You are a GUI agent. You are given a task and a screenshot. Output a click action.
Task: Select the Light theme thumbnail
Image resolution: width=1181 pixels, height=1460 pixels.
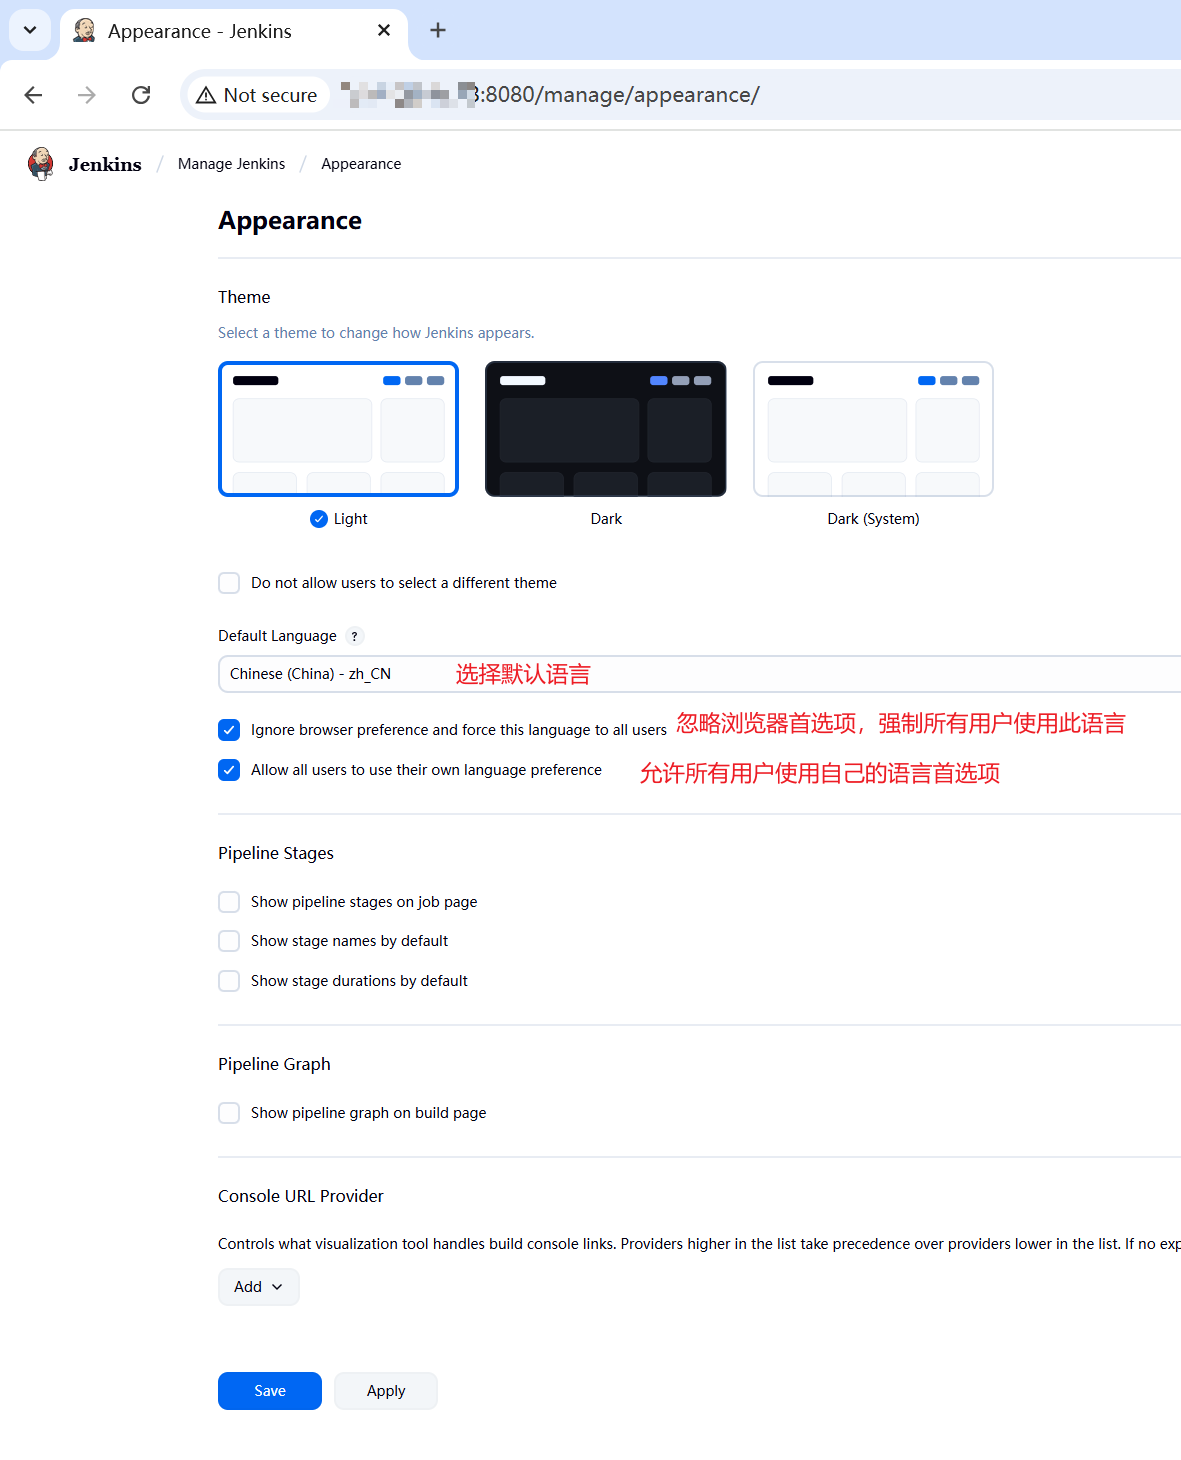(x=338, y=429)
